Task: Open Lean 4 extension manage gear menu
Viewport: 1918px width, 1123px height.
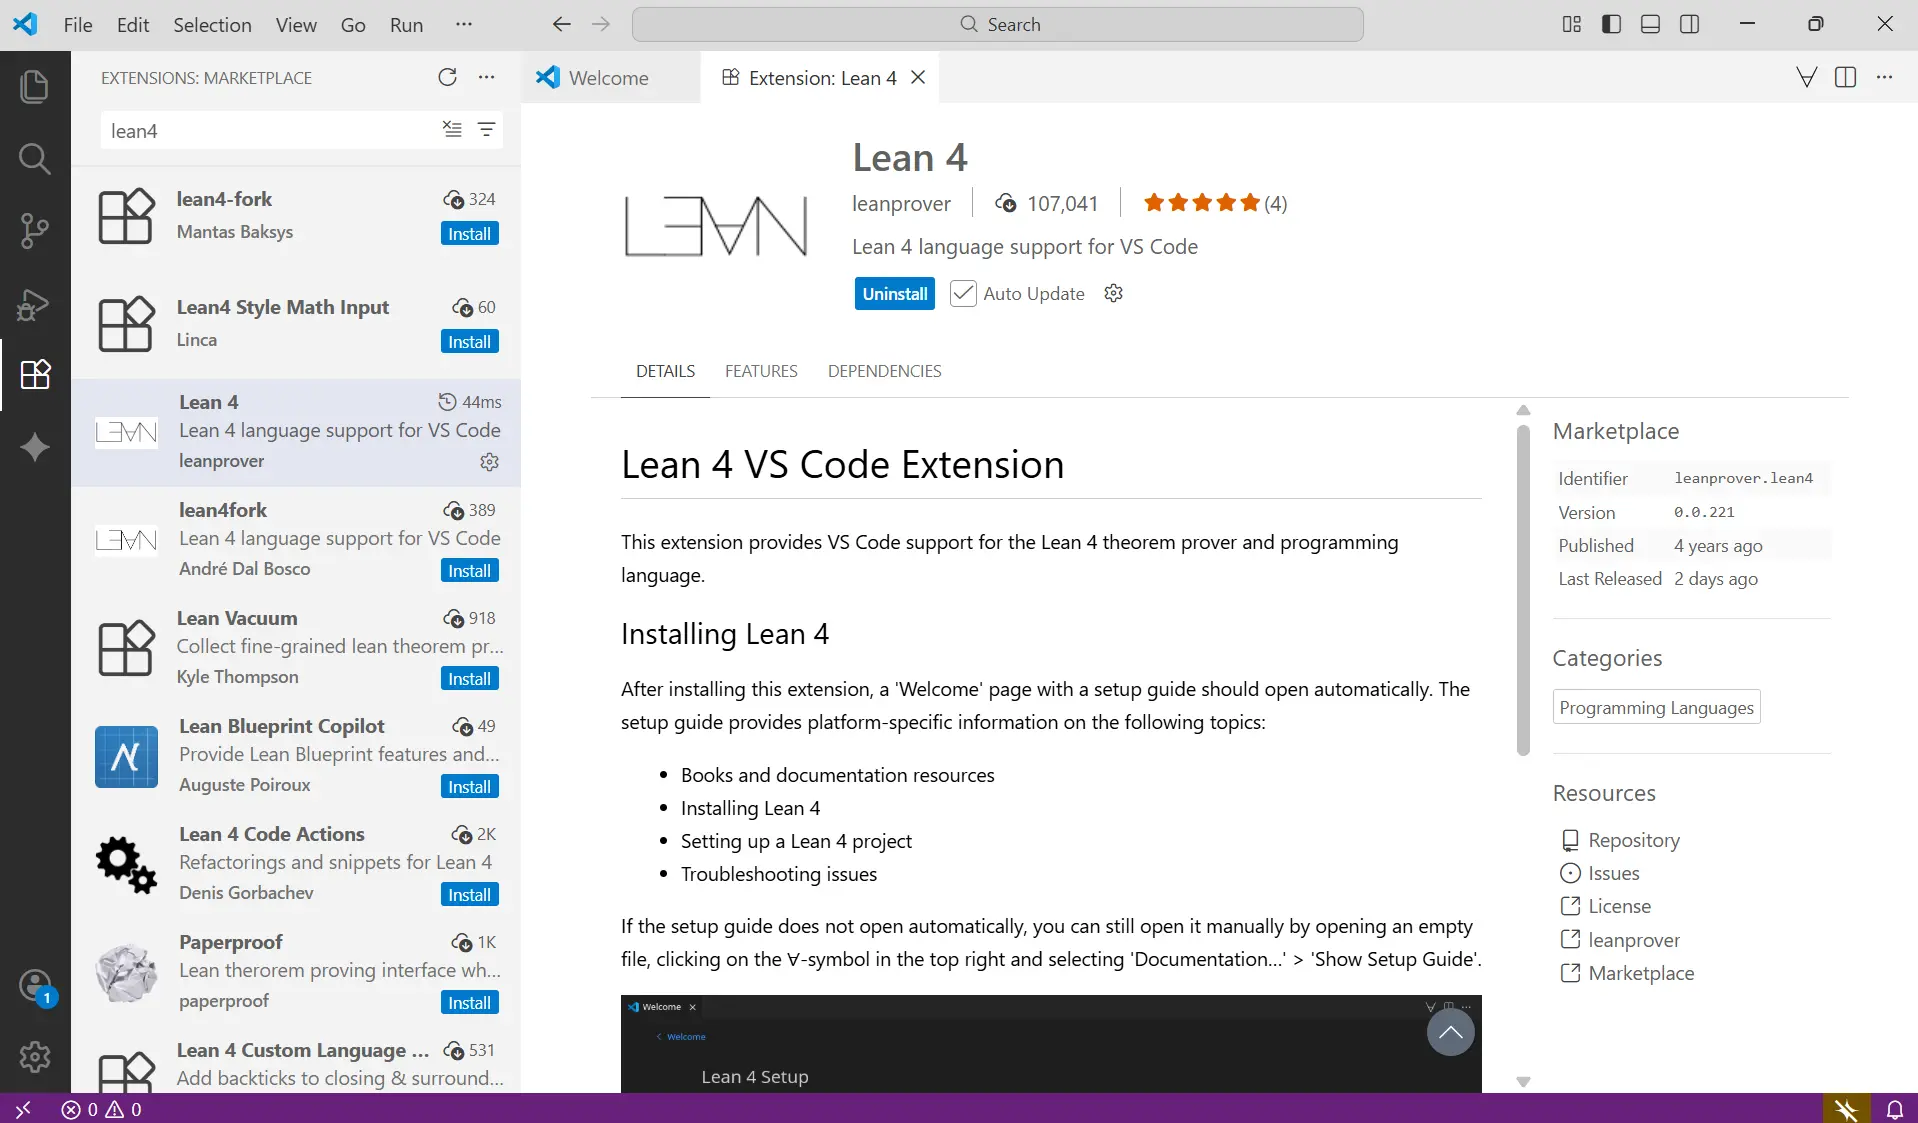Action: pyautogui.click(x=1113, y=294)
